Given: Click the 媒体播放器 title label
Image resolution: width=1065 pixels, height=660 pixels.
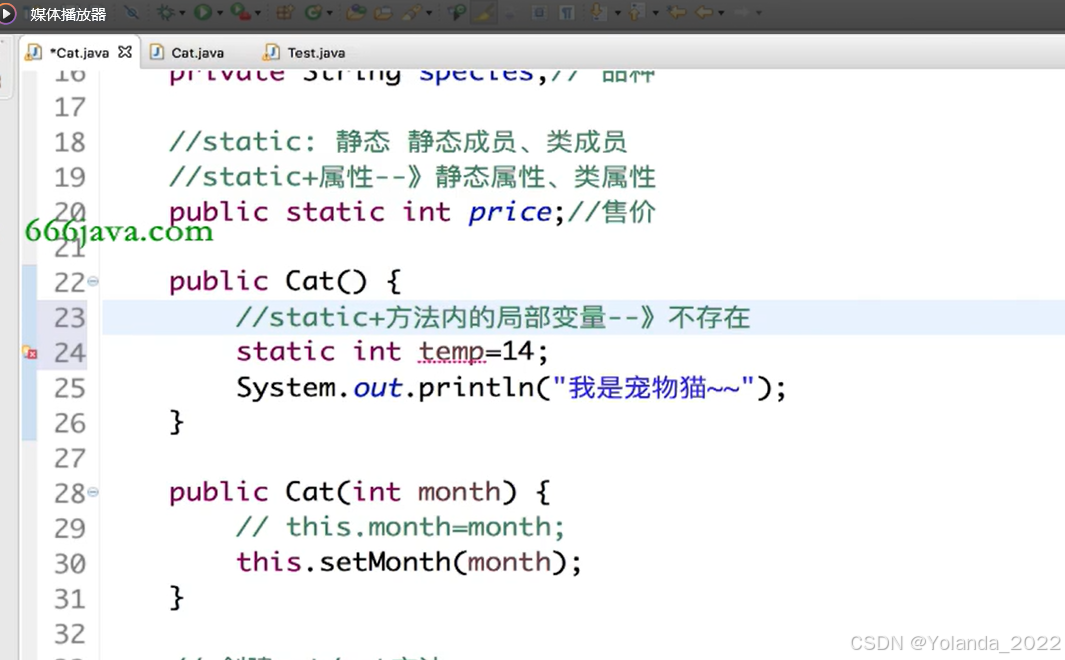Looking at the screenshot, I should pos(68,14).
